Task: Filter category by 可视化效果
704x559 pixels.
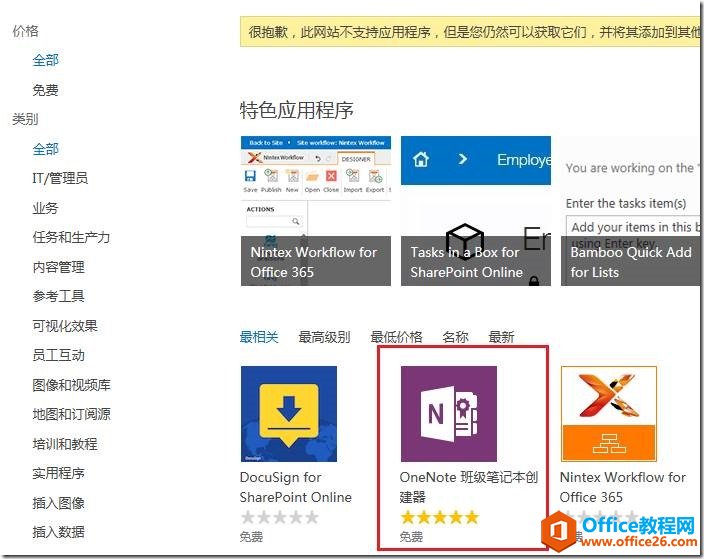Action: click(65, 326)
